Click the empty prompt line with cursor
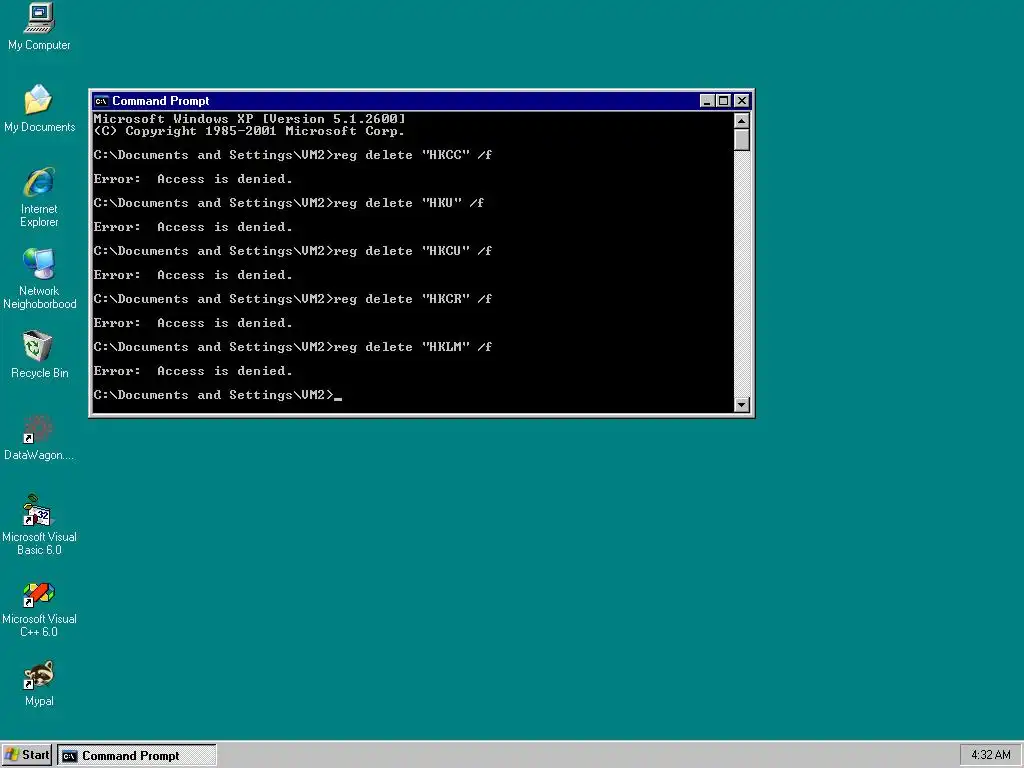The image size is (1024, 768). [217, 395]
